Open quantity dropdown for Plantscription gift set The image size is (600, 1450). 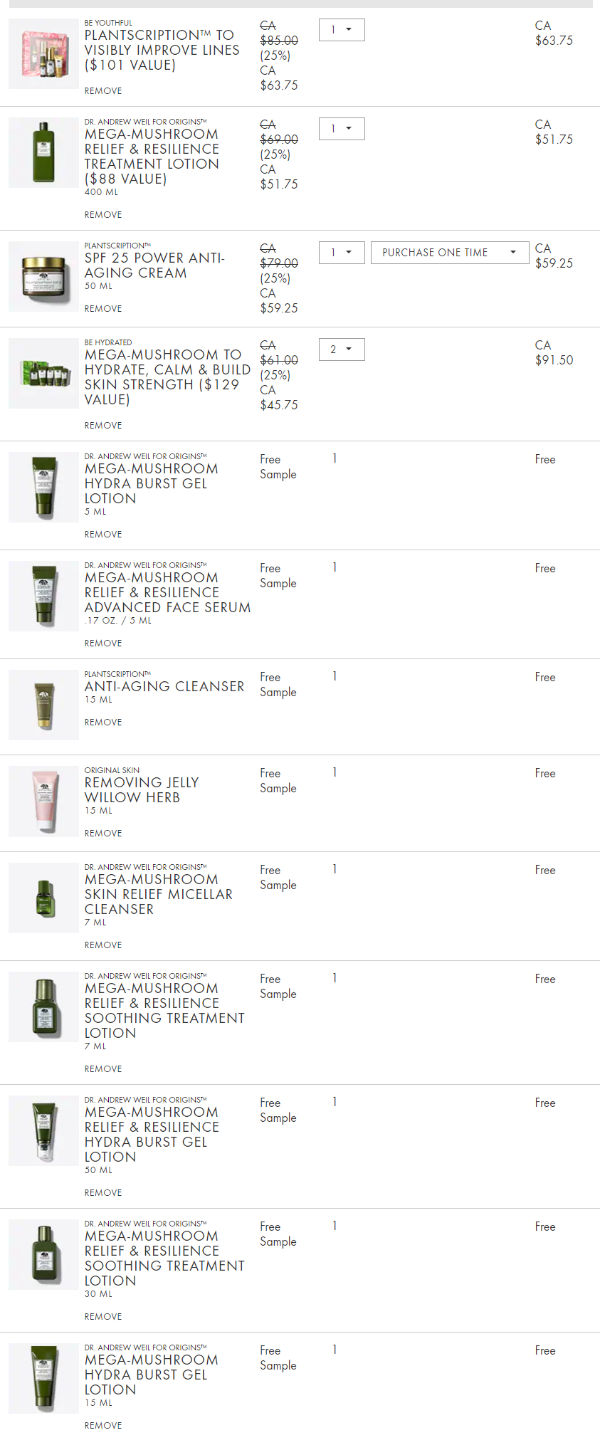(342, 30)
